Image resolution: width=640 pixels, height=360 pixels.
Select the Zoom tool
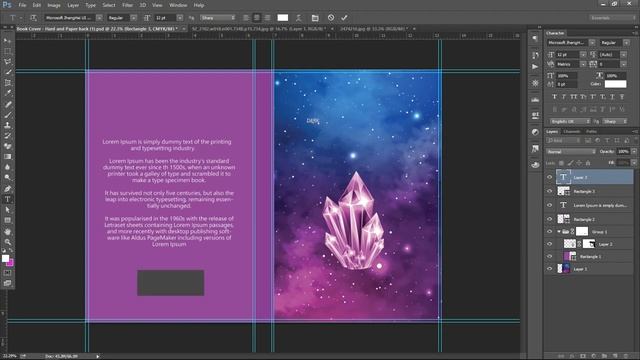(x=7, y=242)
